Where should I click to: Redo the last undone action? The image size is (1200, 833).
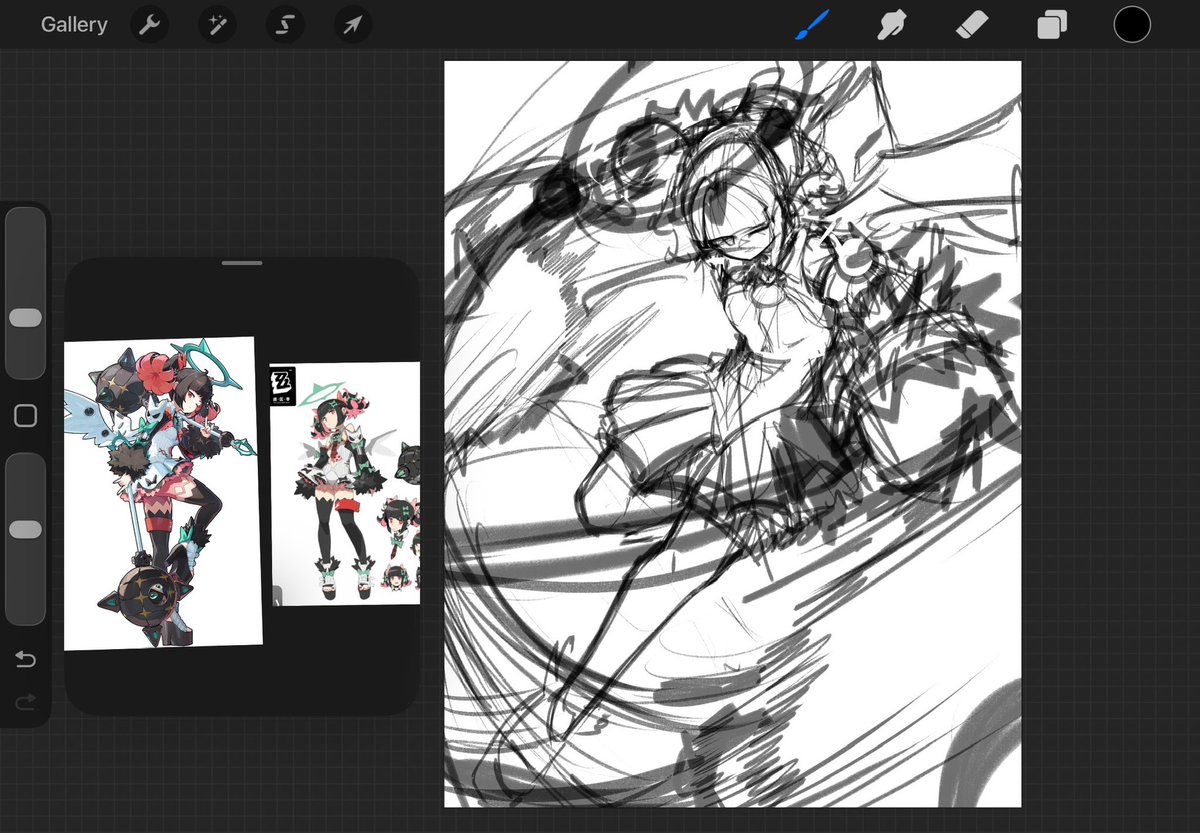pyautogui.click(x=25, y=703)
